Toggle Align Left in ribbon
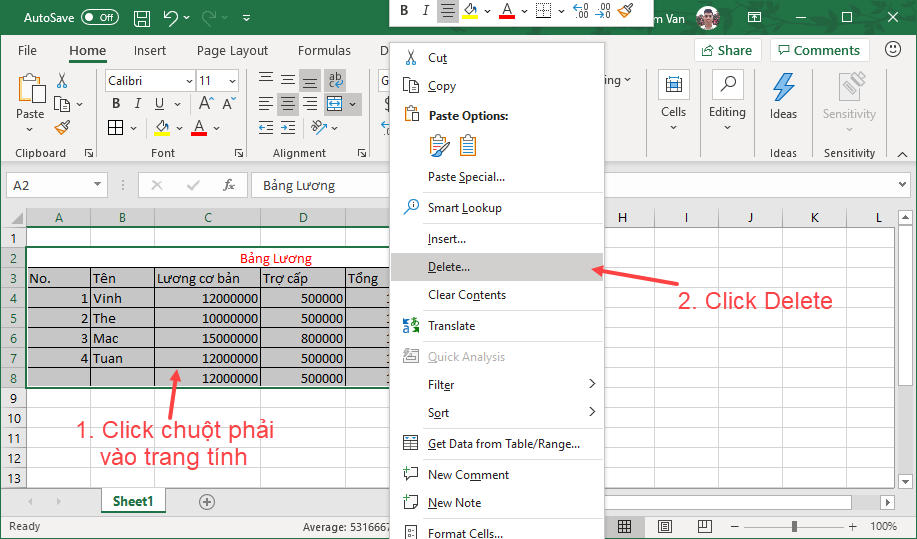This screenshot has height=539, width=917. (x=266, y=104)
